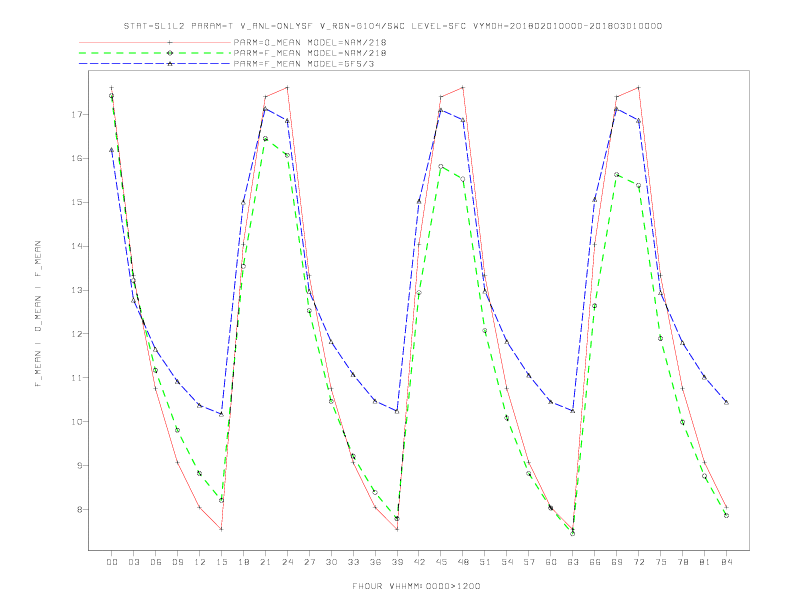
Task: Click the y-axis title F_MEAN | O_MEAN | F_MEAN
Action: pos(38,314)
